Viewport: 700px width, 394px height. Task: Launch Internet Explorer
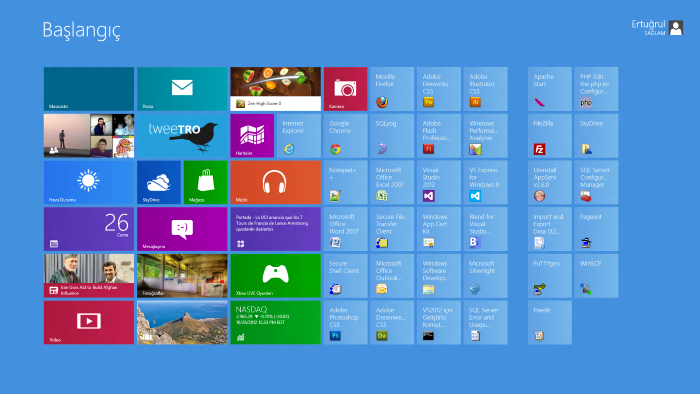[299, 136]
